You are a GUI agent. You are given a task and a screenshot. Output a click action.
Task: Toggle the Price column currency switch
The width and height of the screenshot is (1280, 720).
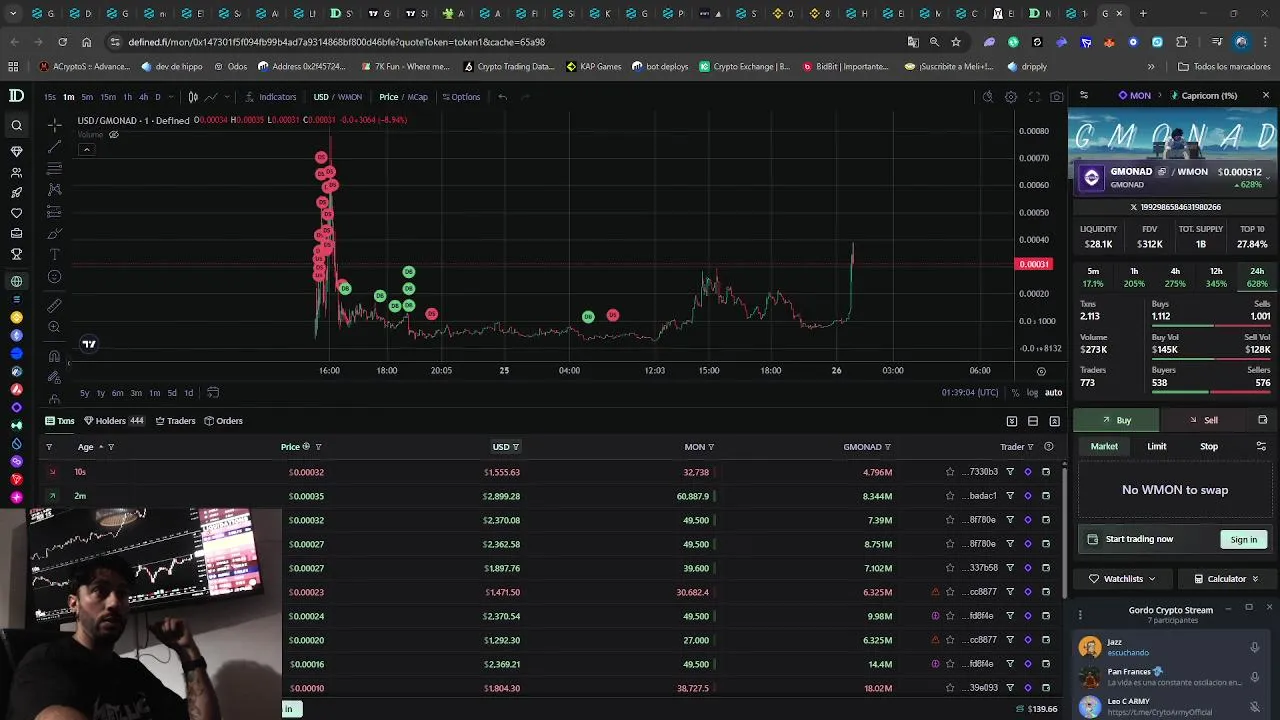pyautogui.click(x=306, y=447)
